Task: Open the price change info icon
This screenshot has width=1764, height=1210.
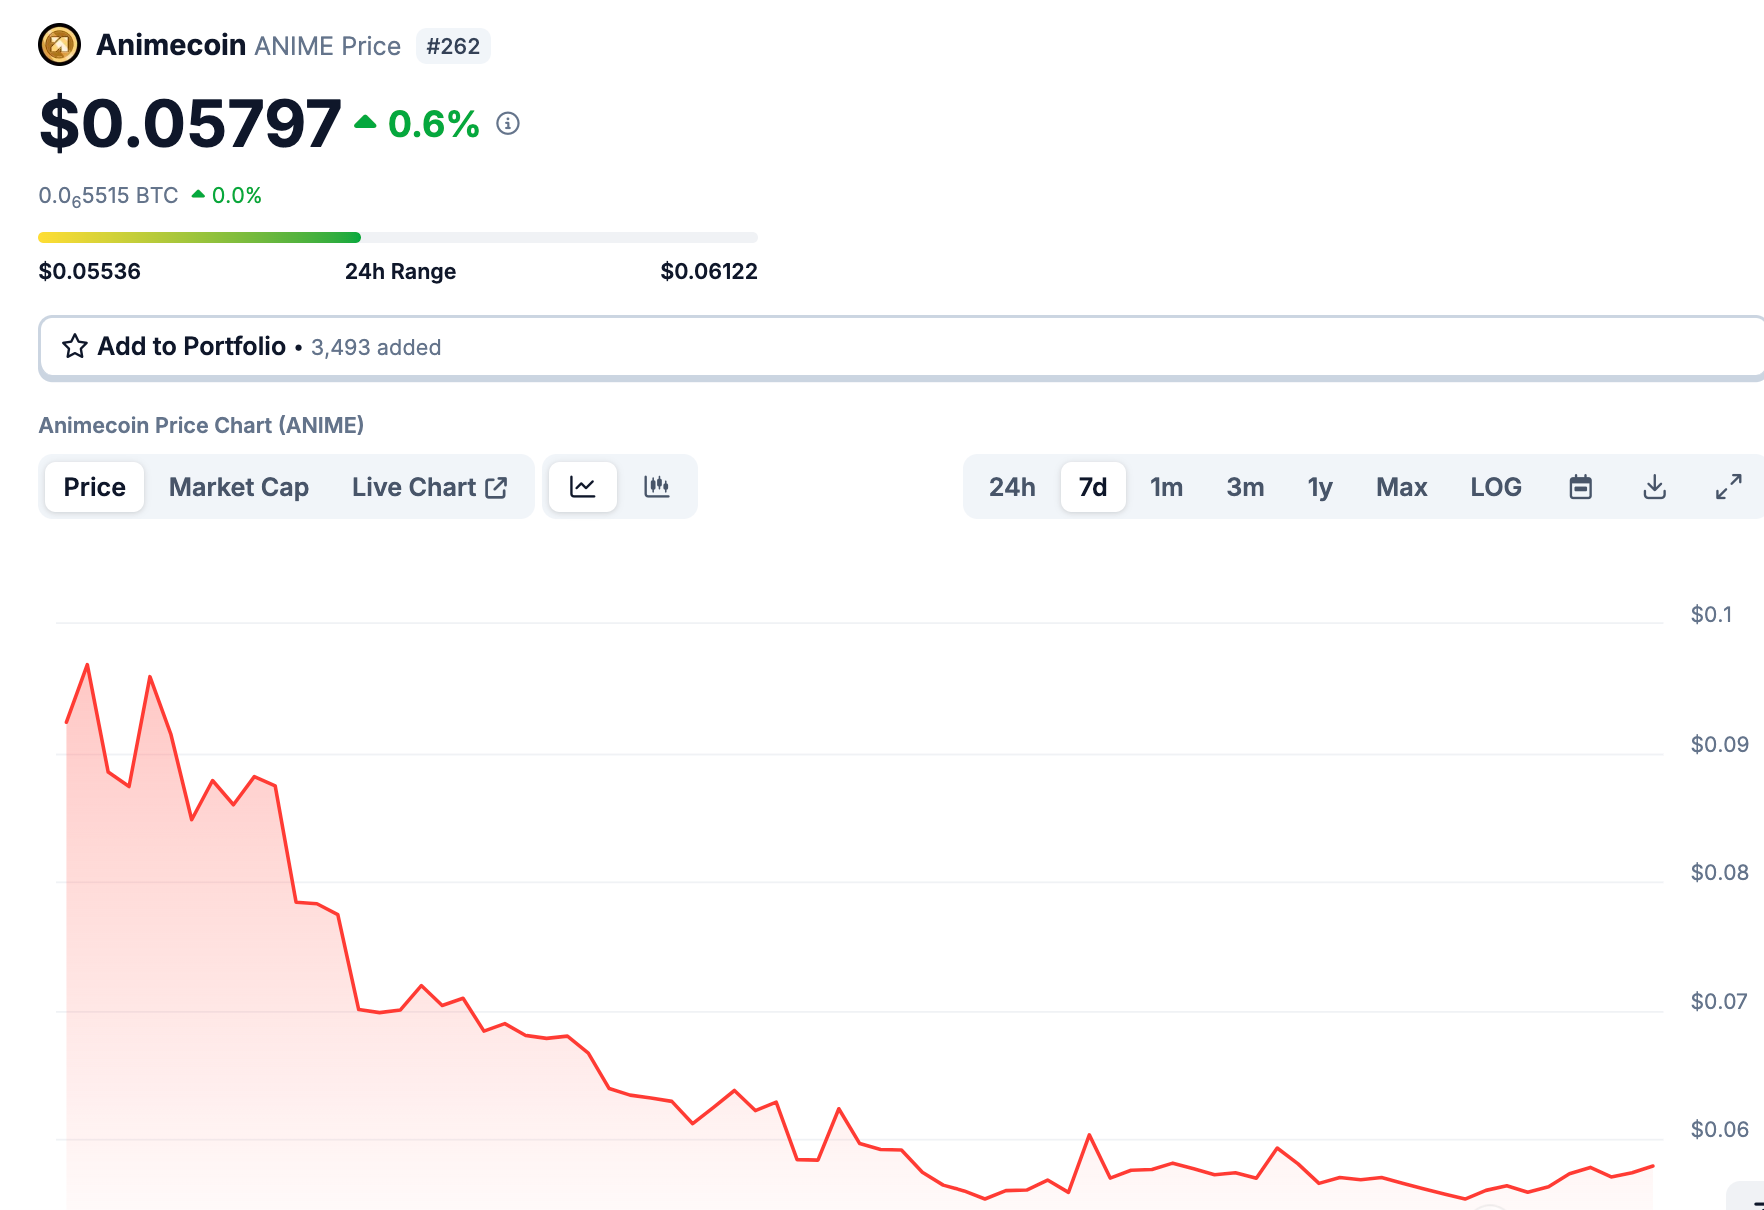Action: pyautogui.click(x=508, y=124)
